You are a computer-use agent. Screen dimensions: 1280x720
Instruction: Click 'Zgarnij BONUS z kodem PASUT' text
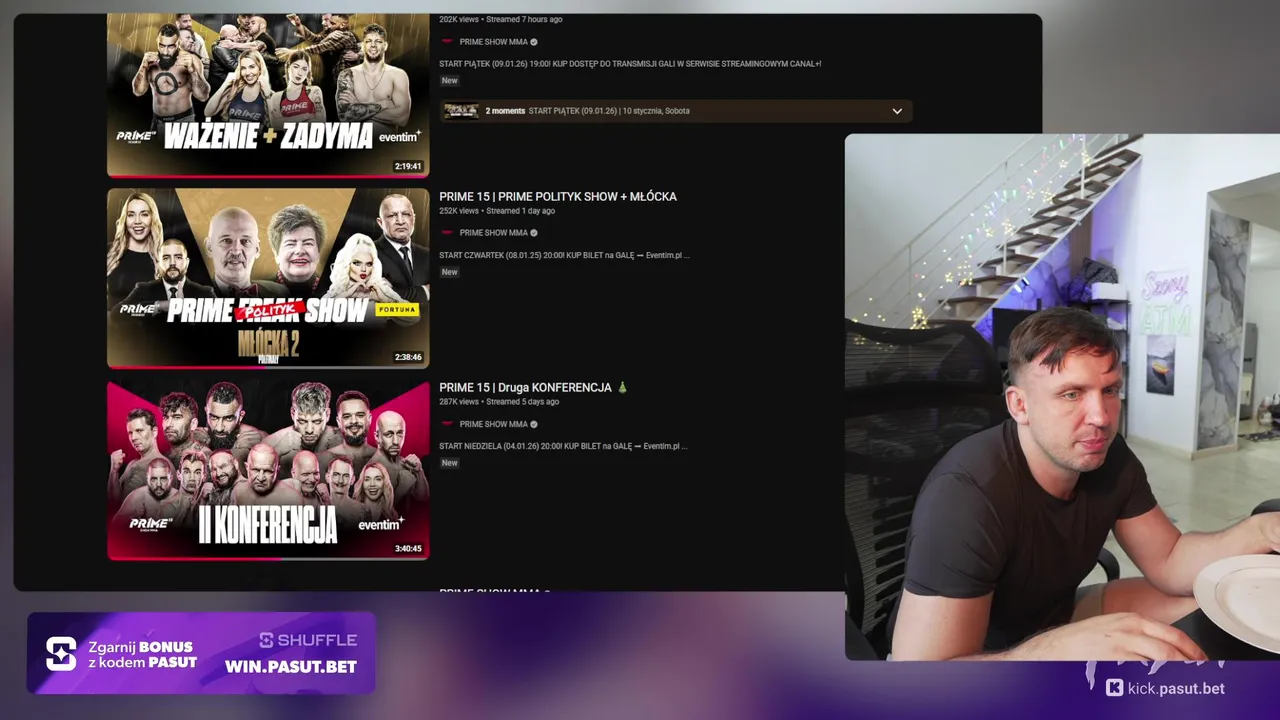pos(142,654)
